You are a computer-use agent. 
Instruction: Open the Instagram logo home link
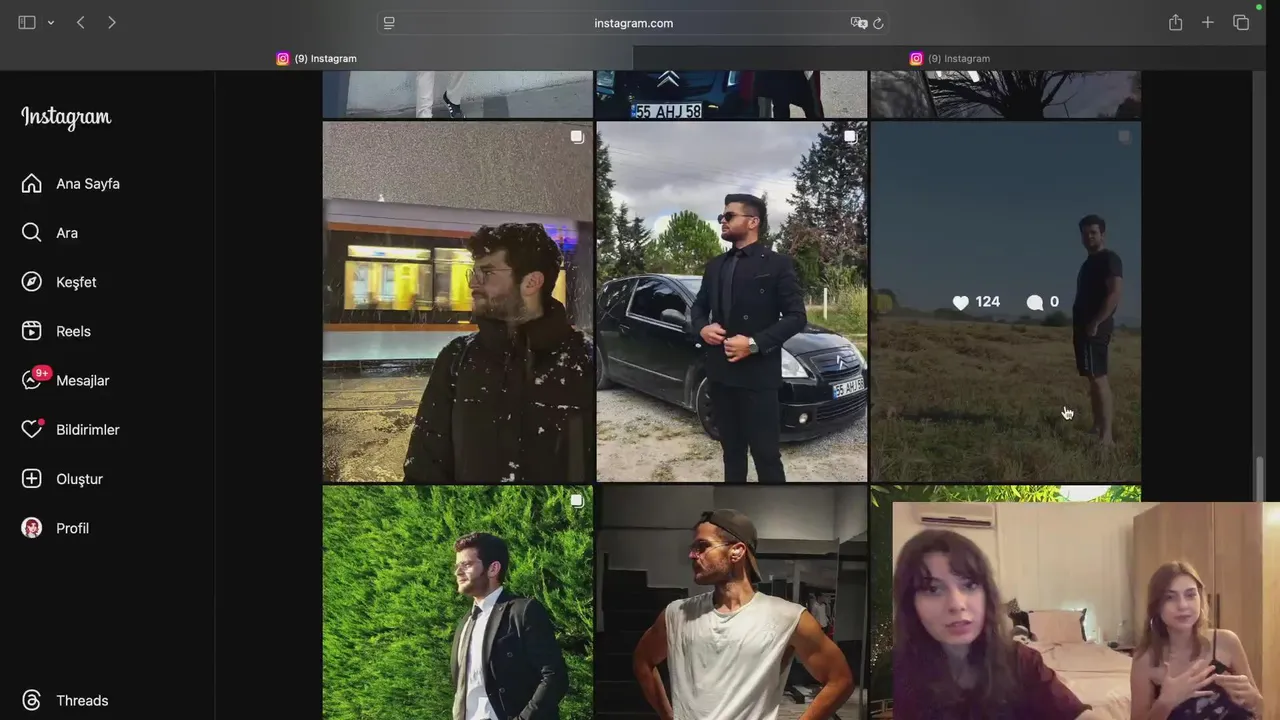tap(66, 117)
